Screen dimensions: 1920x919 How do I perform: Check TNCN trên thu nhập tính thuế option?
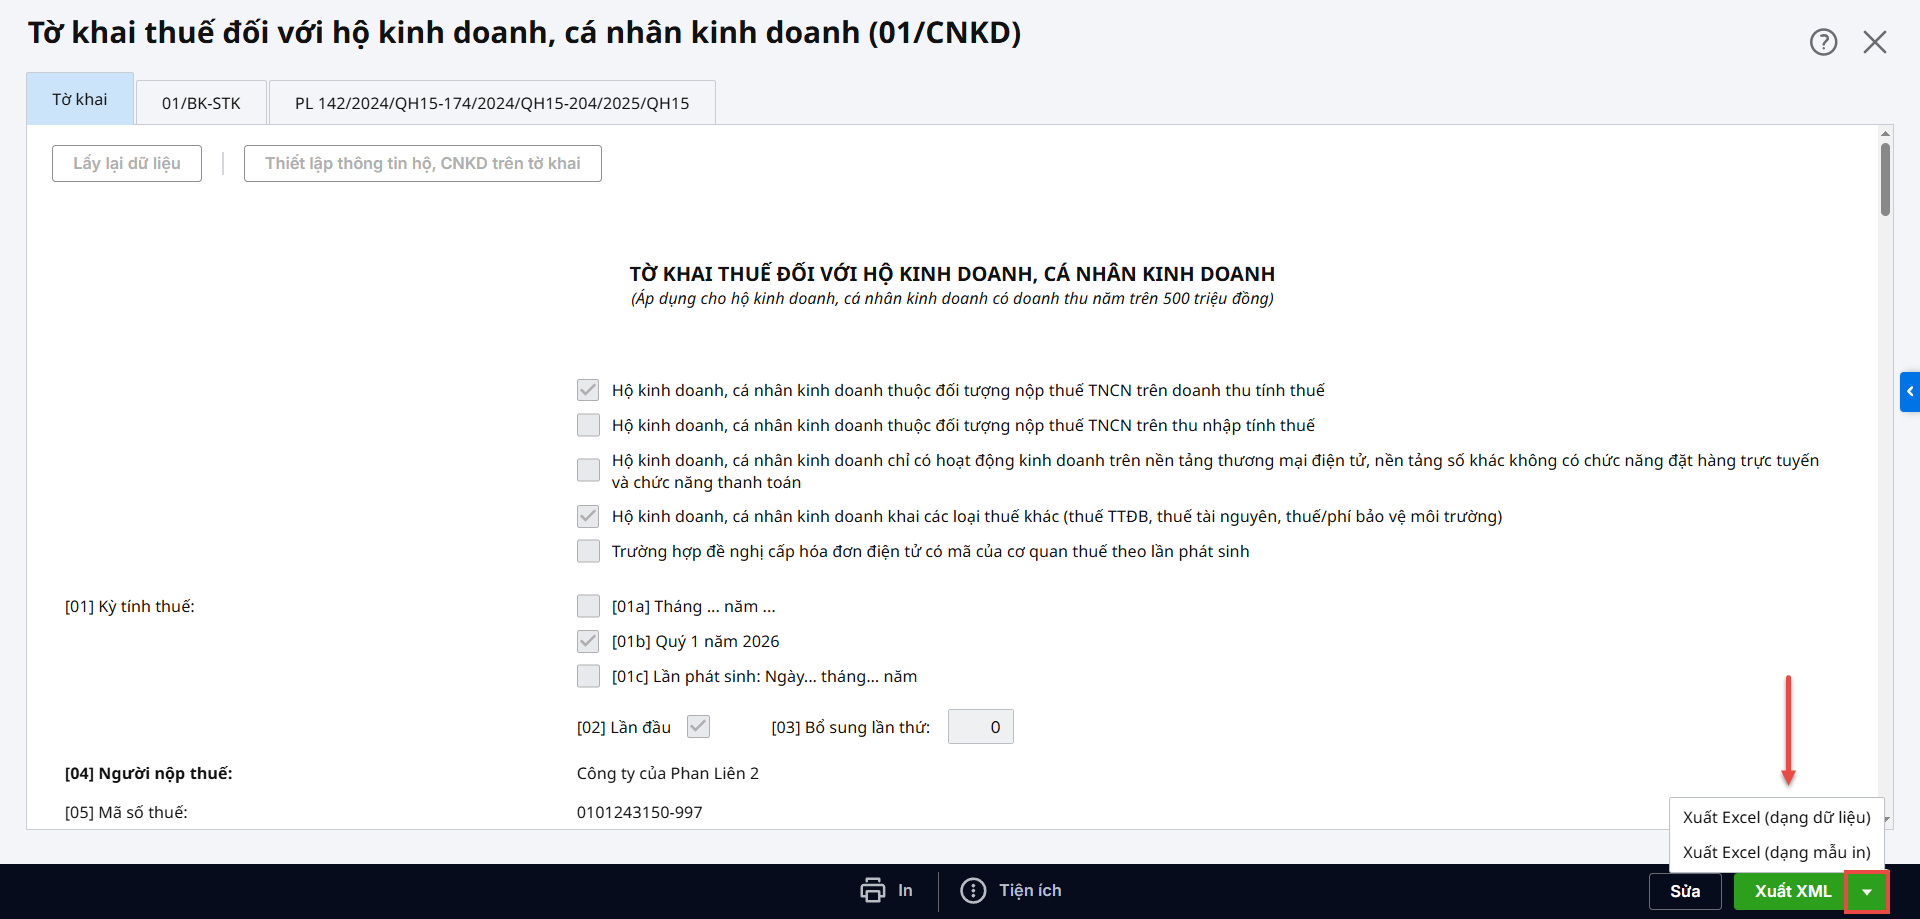[588, 425]
